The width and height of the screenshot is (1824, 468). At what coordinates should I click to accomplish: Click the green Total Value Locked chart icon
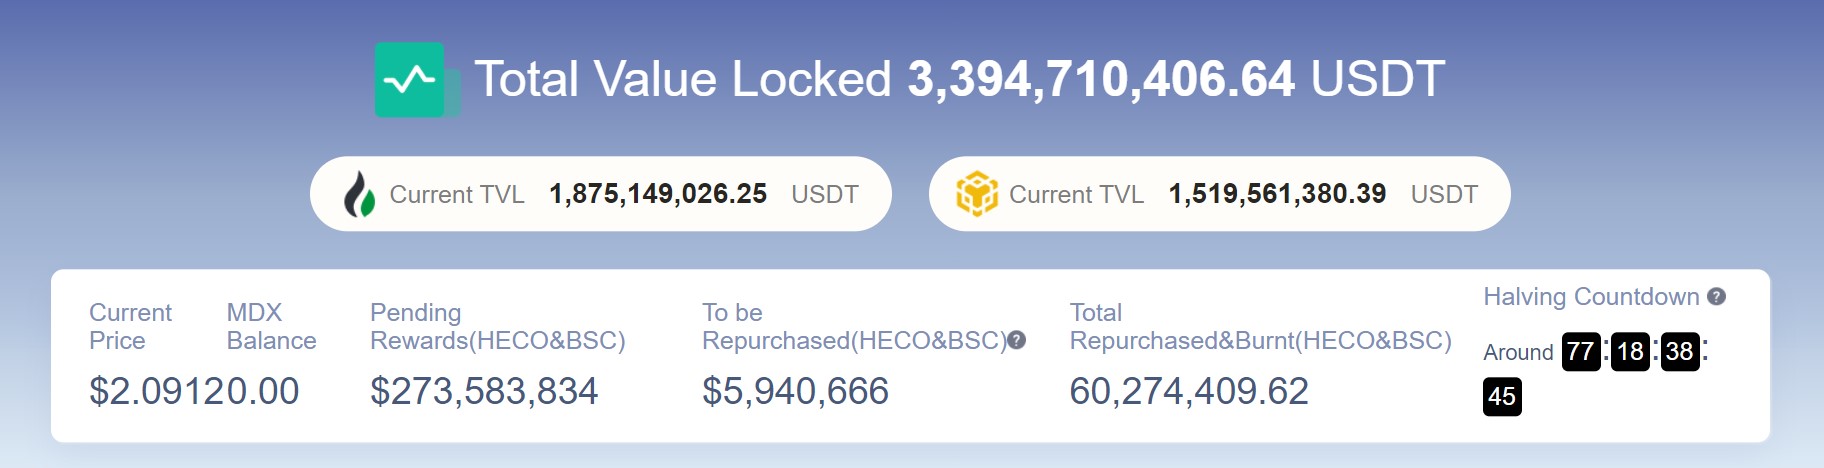(x=417, y=80)
